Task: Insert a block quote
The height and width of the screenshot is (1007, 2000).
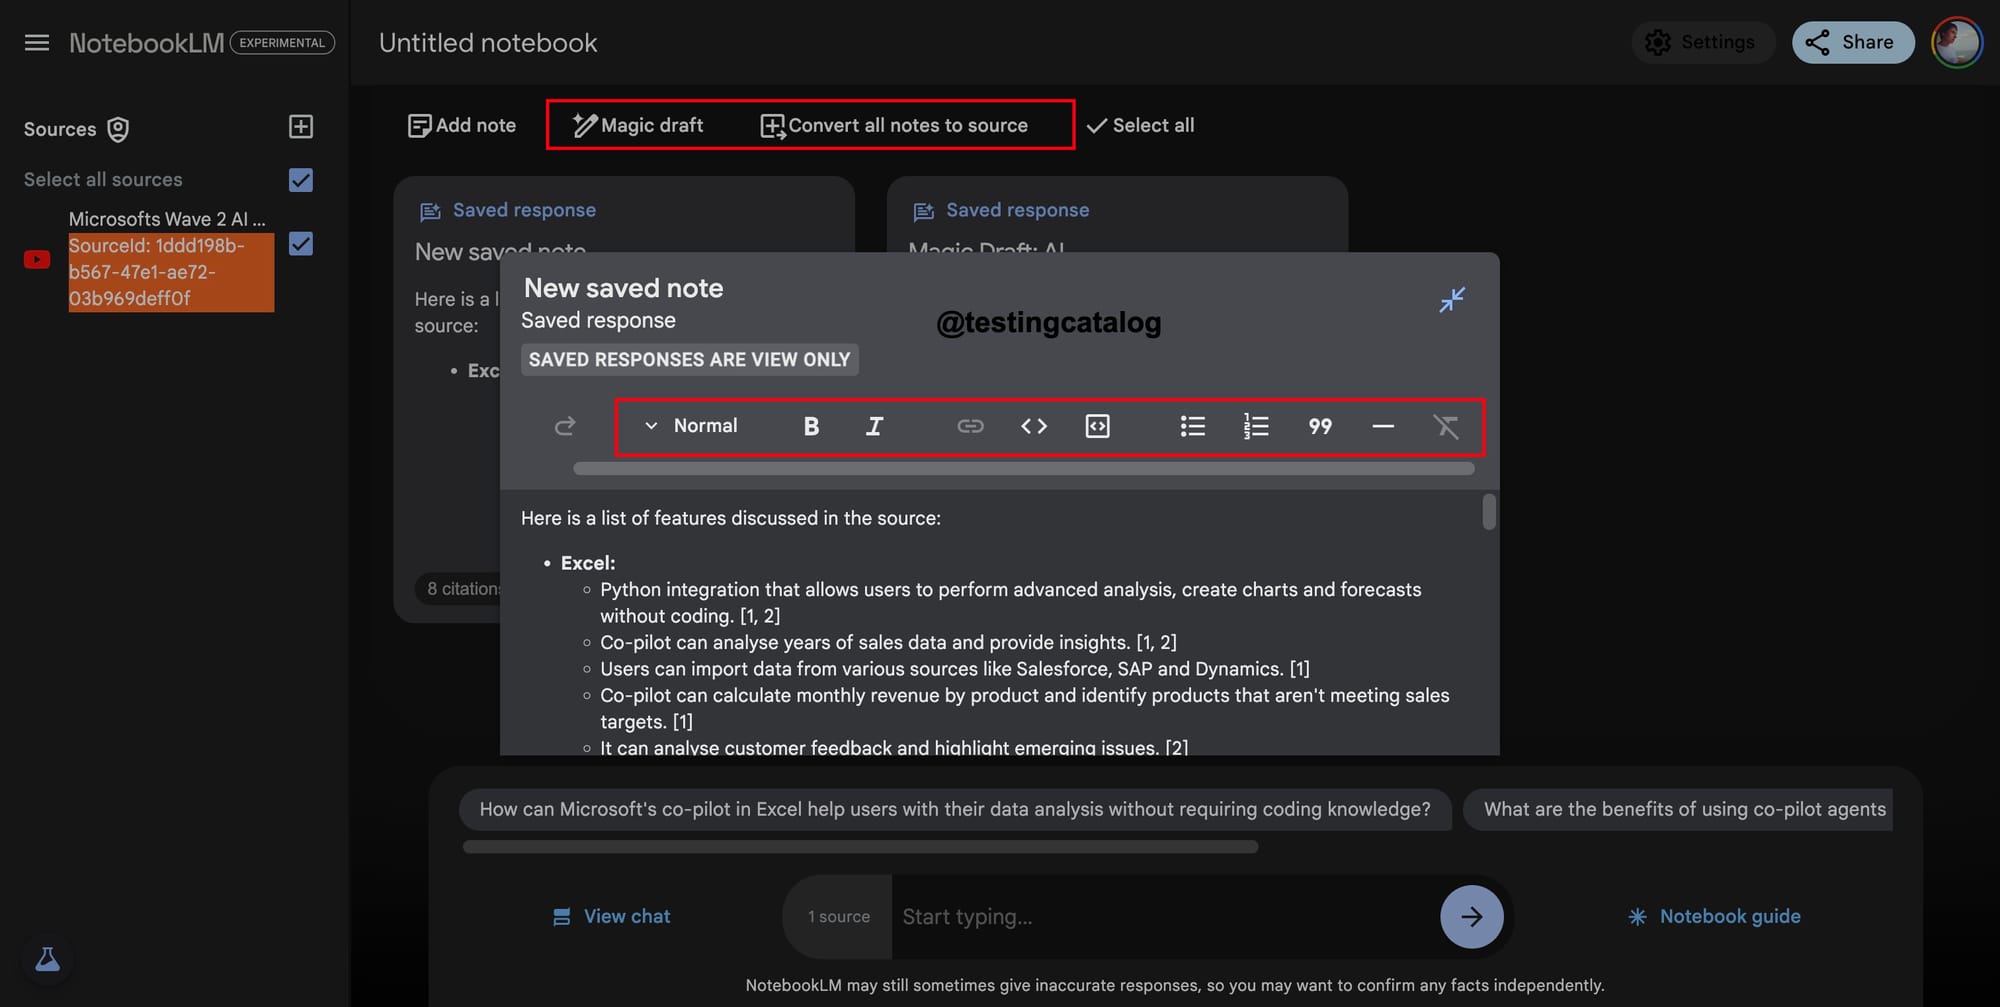Action: pos(1320,426)
